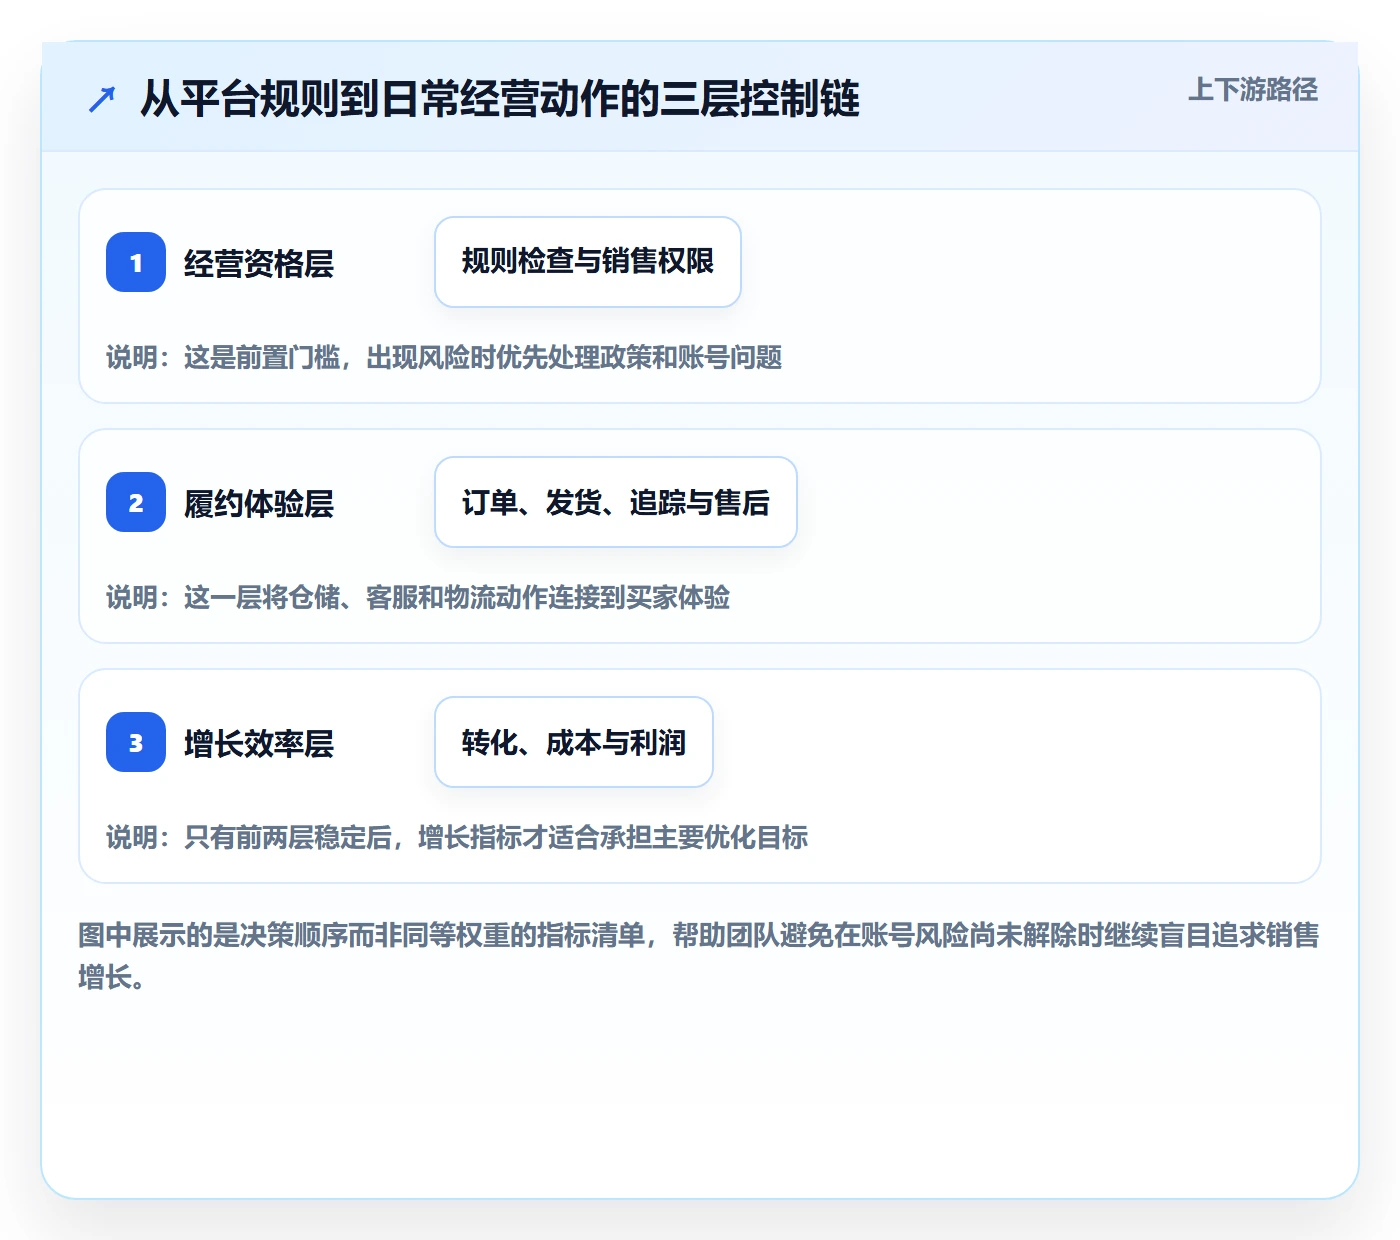Click the 增长效率层 layer heading
The height and width of the screenshot is (1240, 1400).
[x=259, y=743]
